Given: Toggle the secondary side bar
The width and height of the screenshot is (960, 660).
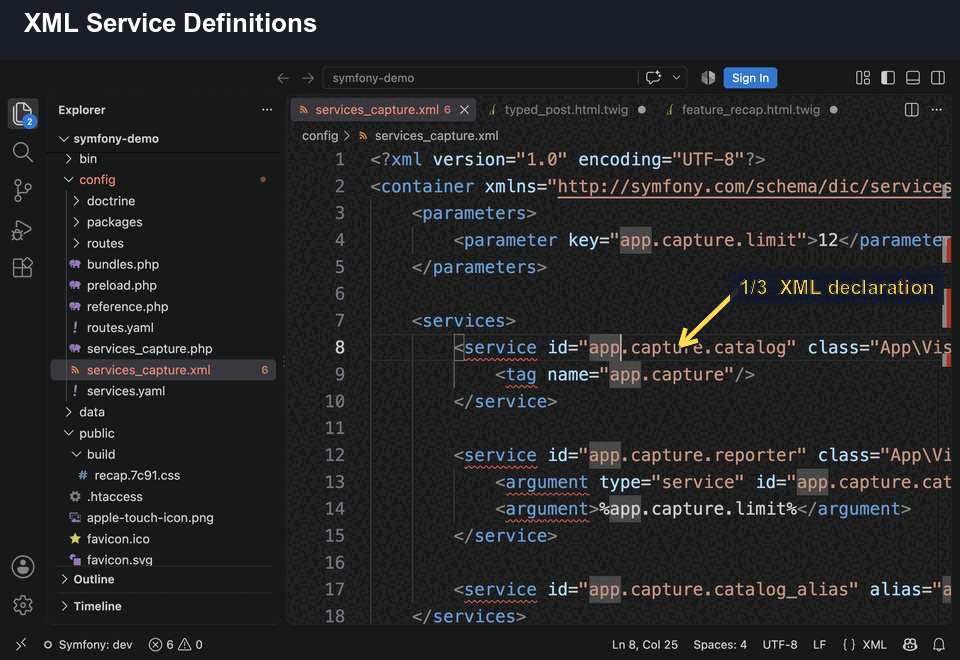Looking at the screenshot, I should tap(938, 78).
